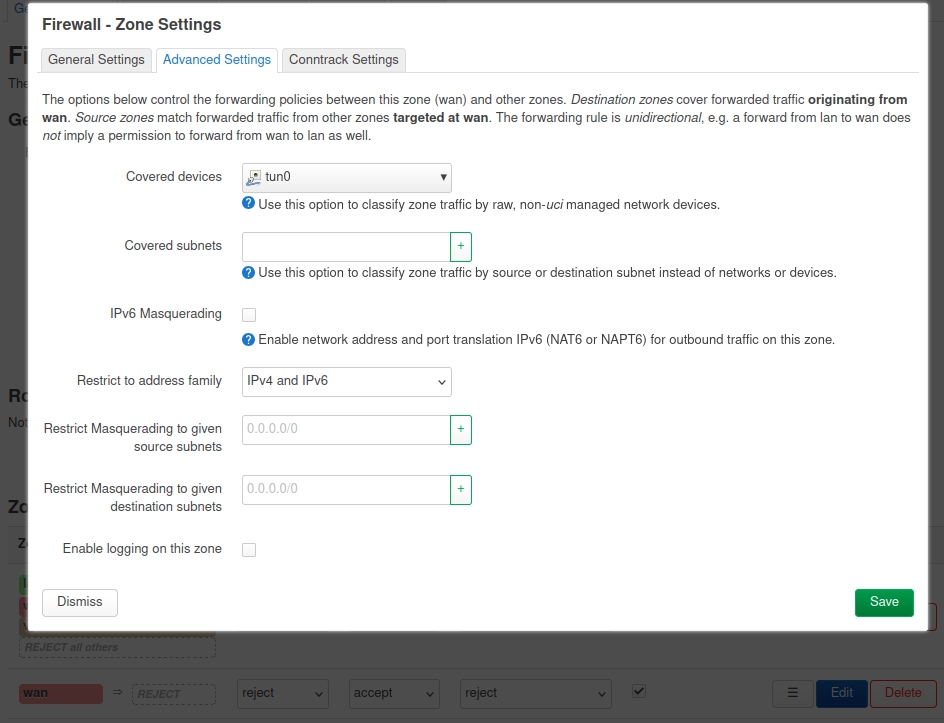This screenshot has width=944, height=723.
Task: Click Delete button for wan zone
Action: coord(903,694)
